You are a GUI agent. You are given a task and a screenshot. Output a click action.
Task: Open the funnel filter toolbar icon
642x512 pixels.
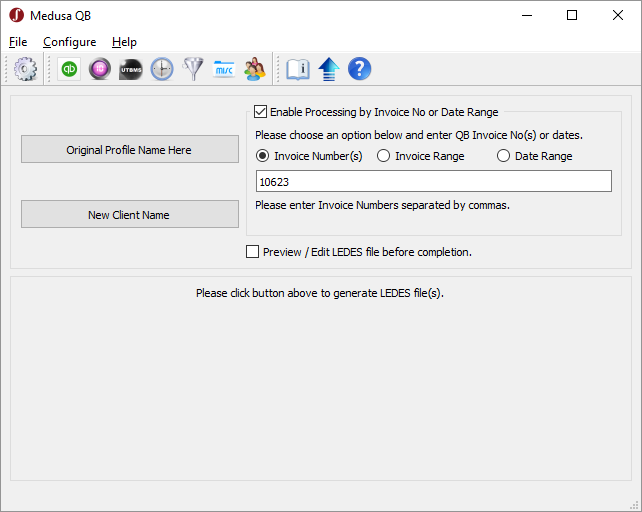point(193,69)
